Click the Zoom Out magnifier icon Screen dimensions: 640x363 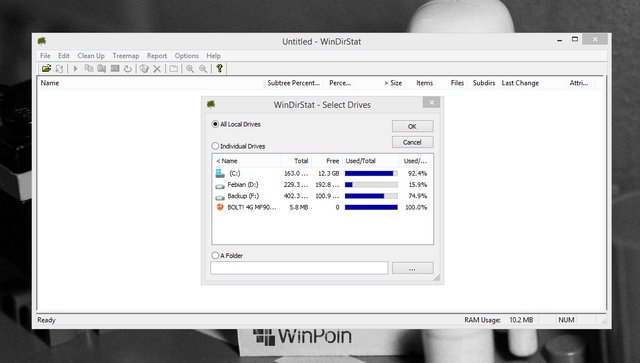[x=203, y=69]
